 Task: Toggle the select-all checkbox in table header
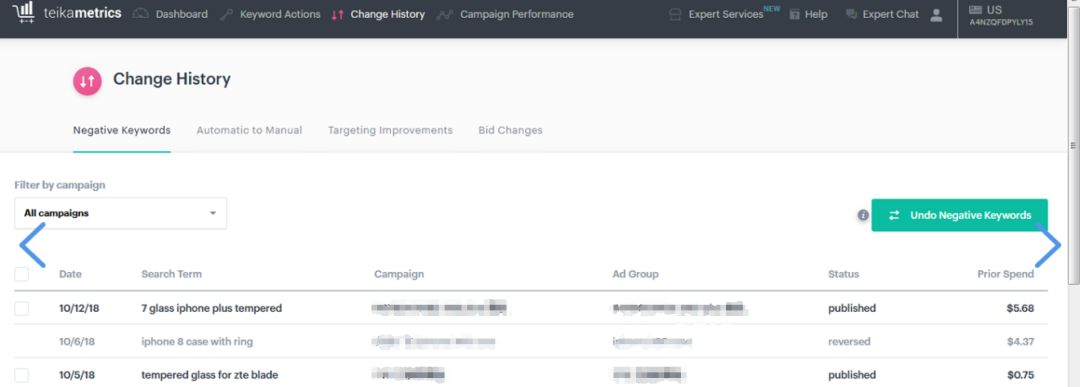pyautogui.click(x=22, y=274)
